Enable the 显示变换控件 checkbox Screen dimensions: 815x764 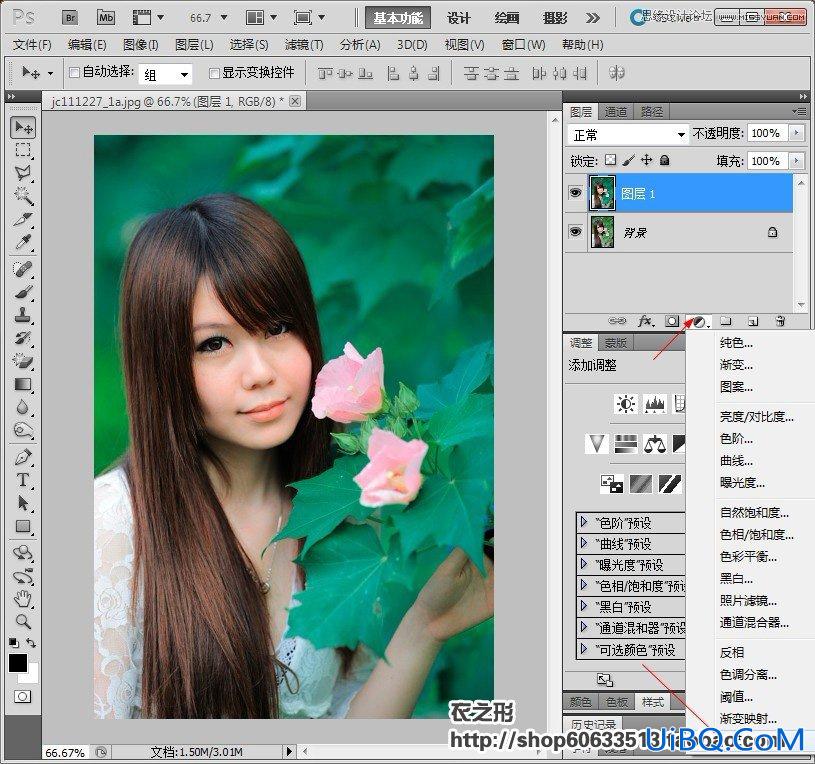(214, 73)
